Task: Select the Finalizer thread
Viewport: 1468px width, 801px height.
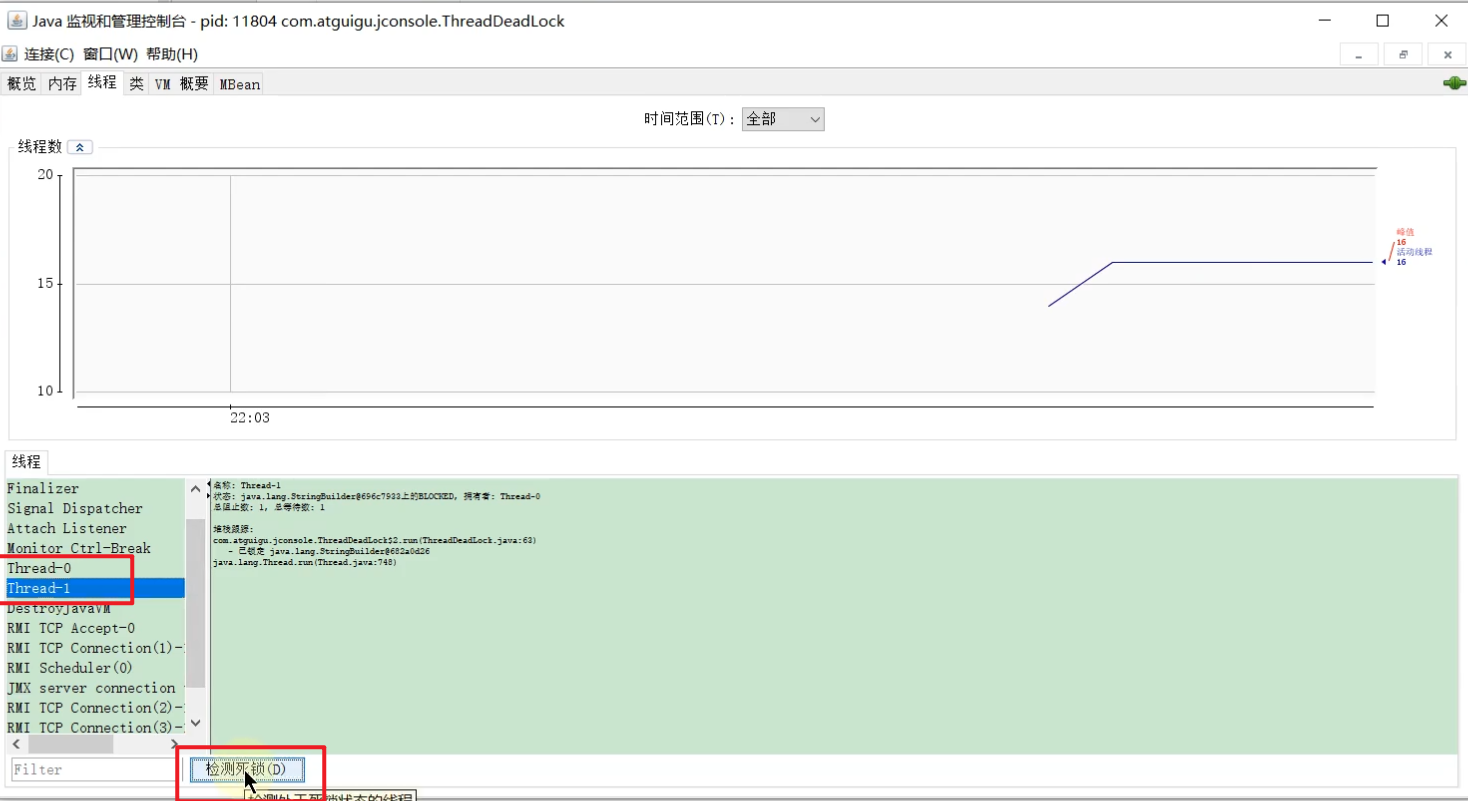Action: click(95, 488)
